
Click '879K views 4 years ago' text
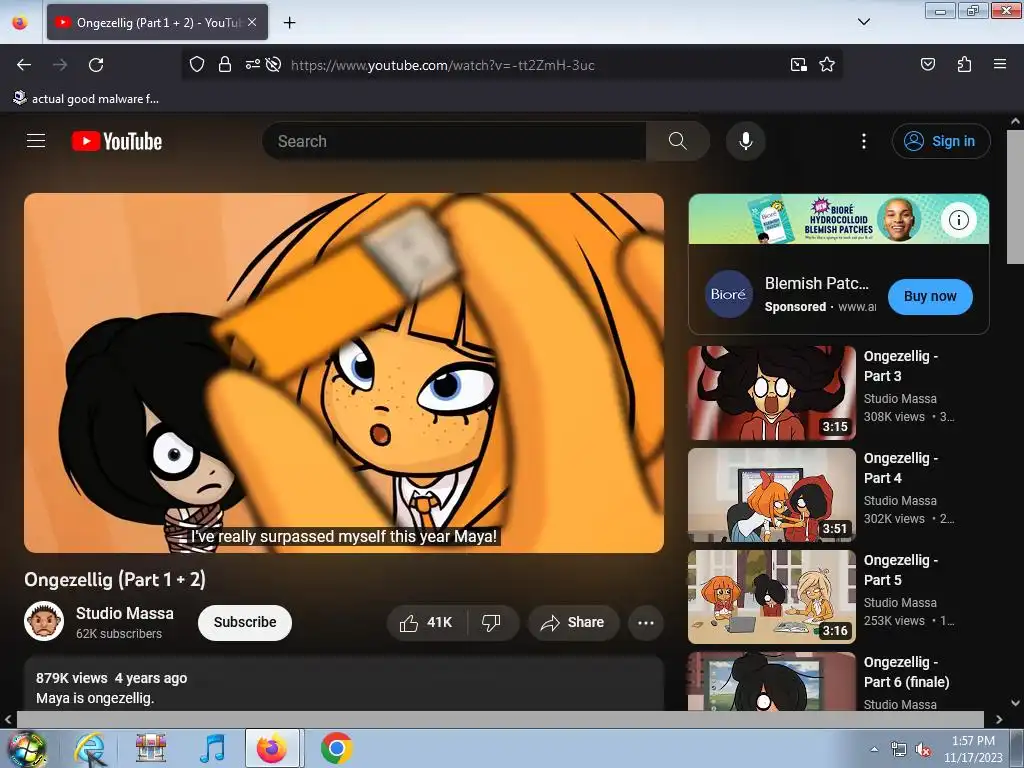click(x=112, y=678)
